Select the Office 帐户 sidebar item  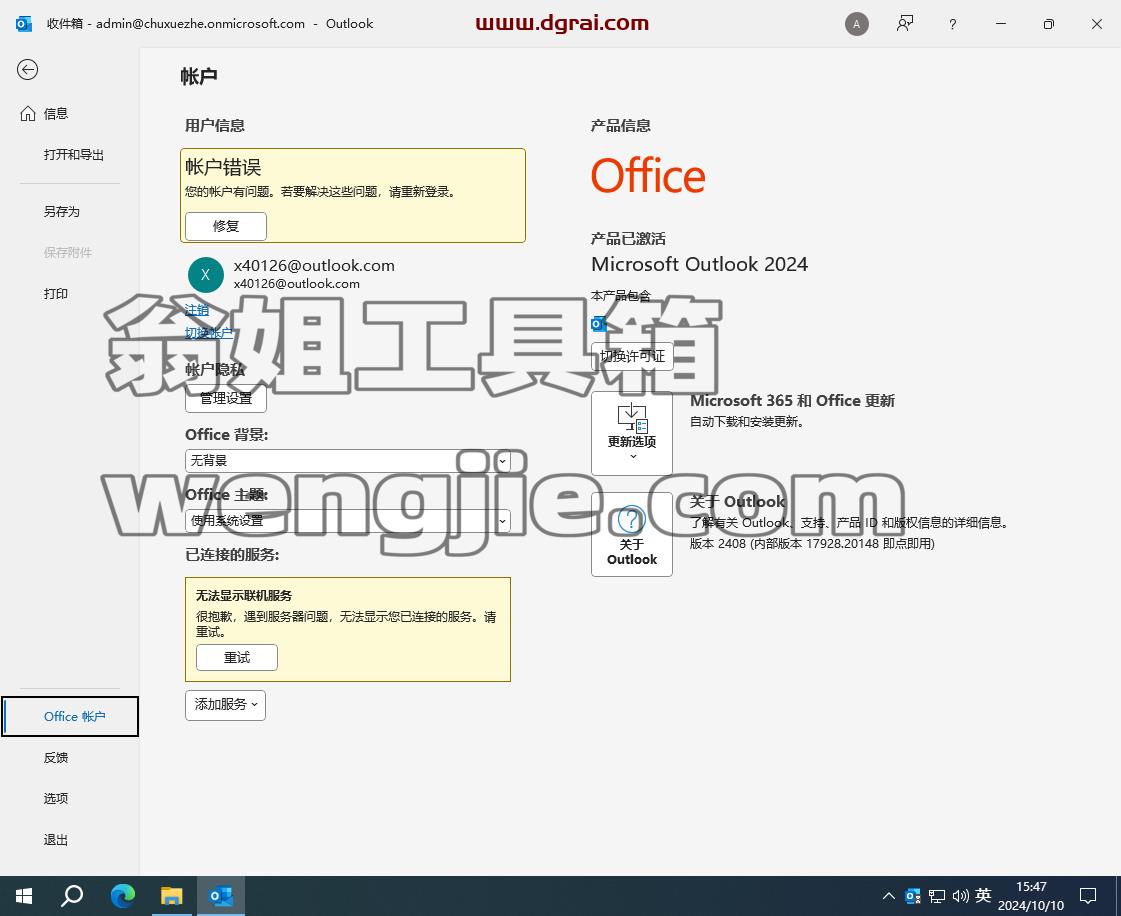[x=70, y=716]
